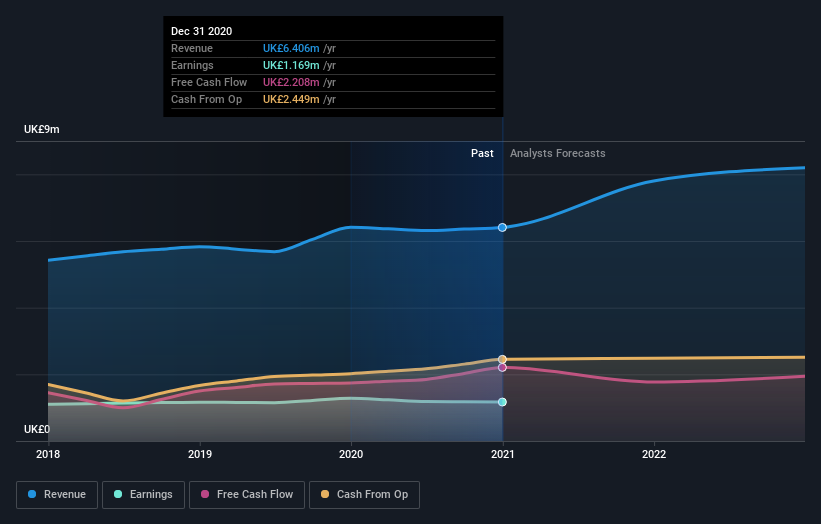Toggle the Revenue legend button
Screen dimensions: 821x524
point(57,495)
